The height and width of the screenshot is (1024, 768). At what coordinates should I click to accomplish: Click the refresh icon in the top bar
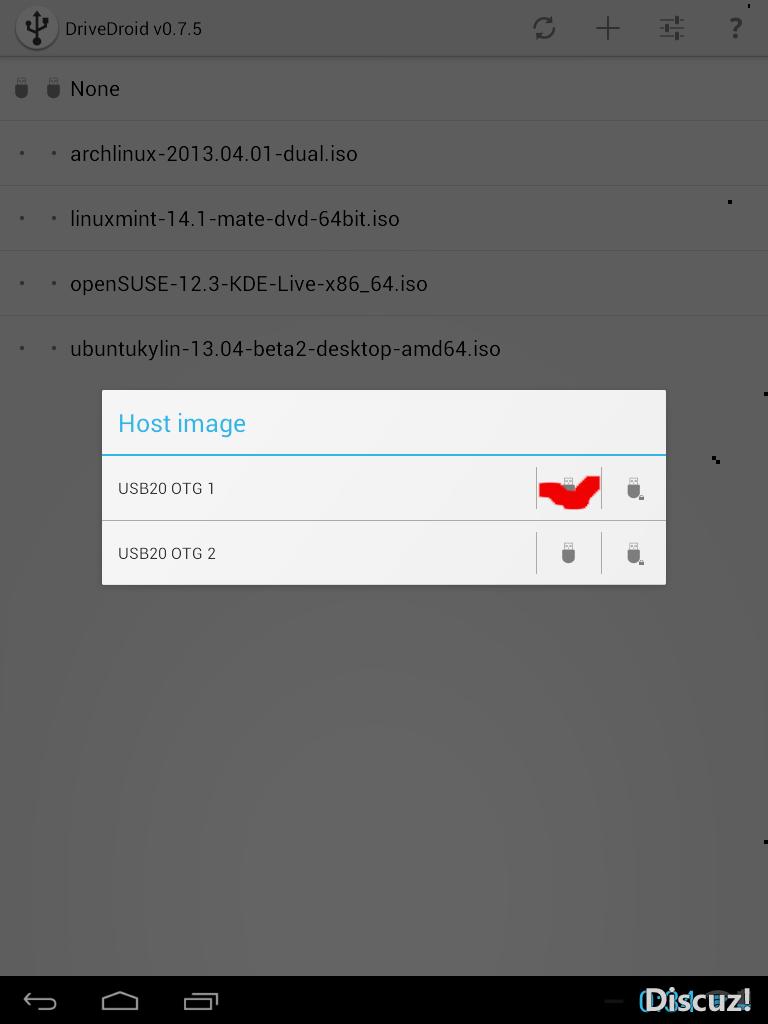(544, 28)
